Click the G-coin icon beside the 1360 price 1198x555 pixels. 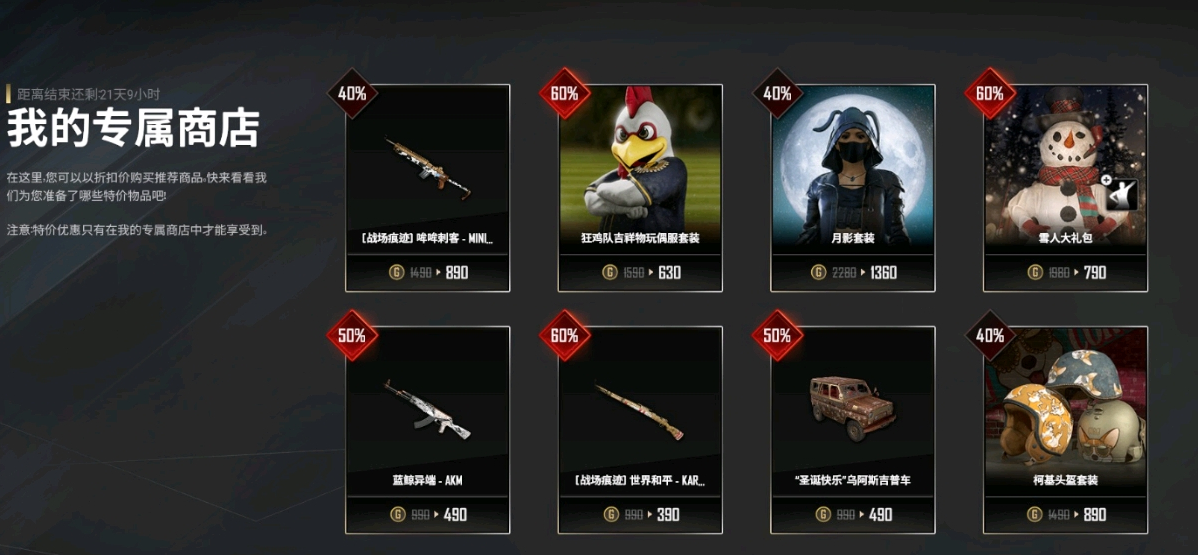818,272
